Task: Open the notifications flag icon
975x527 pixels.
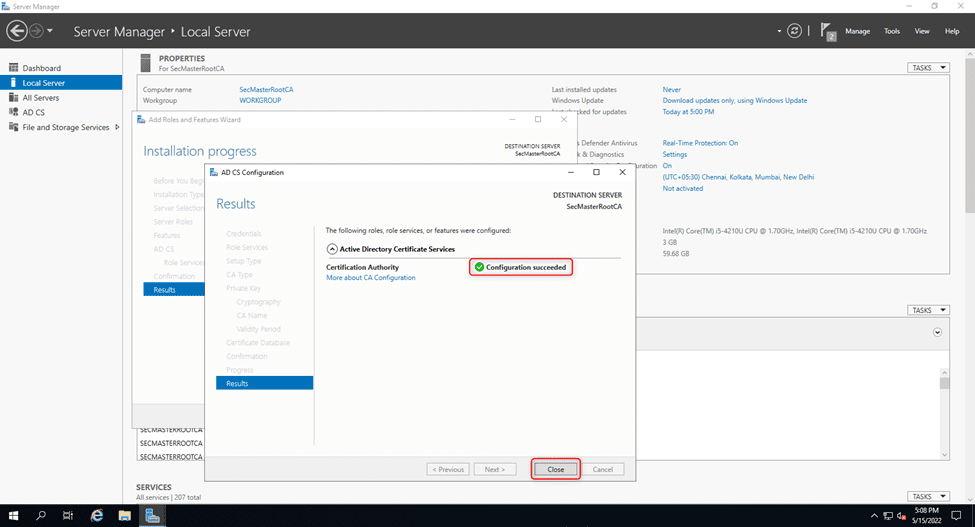Action: [x=827, y=31]
